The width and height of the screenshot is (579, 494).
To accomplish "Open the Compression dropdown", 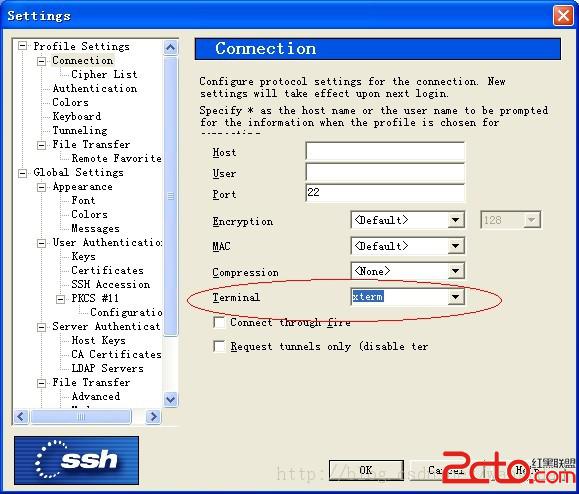I will pos(456,271).
